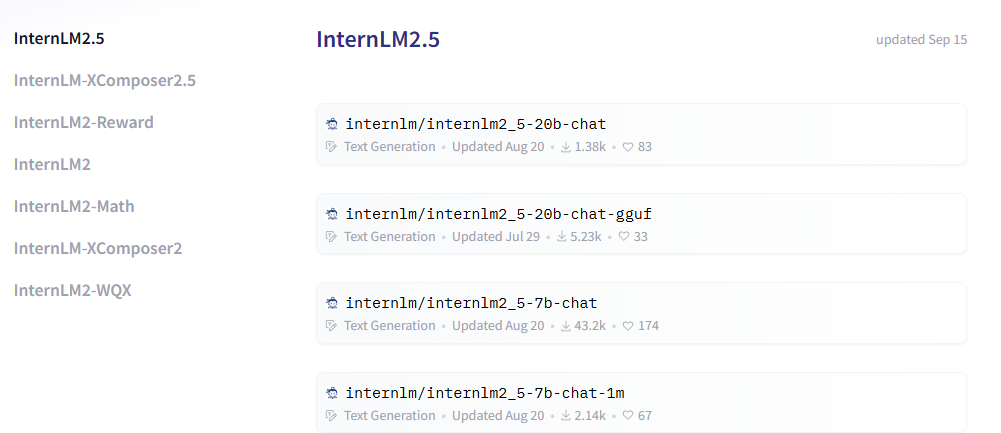The height and width of the screenshot is (433, 1001).
Task: Select InternLM2-Reward collection in the sidebar
Action: coord(83,122)
